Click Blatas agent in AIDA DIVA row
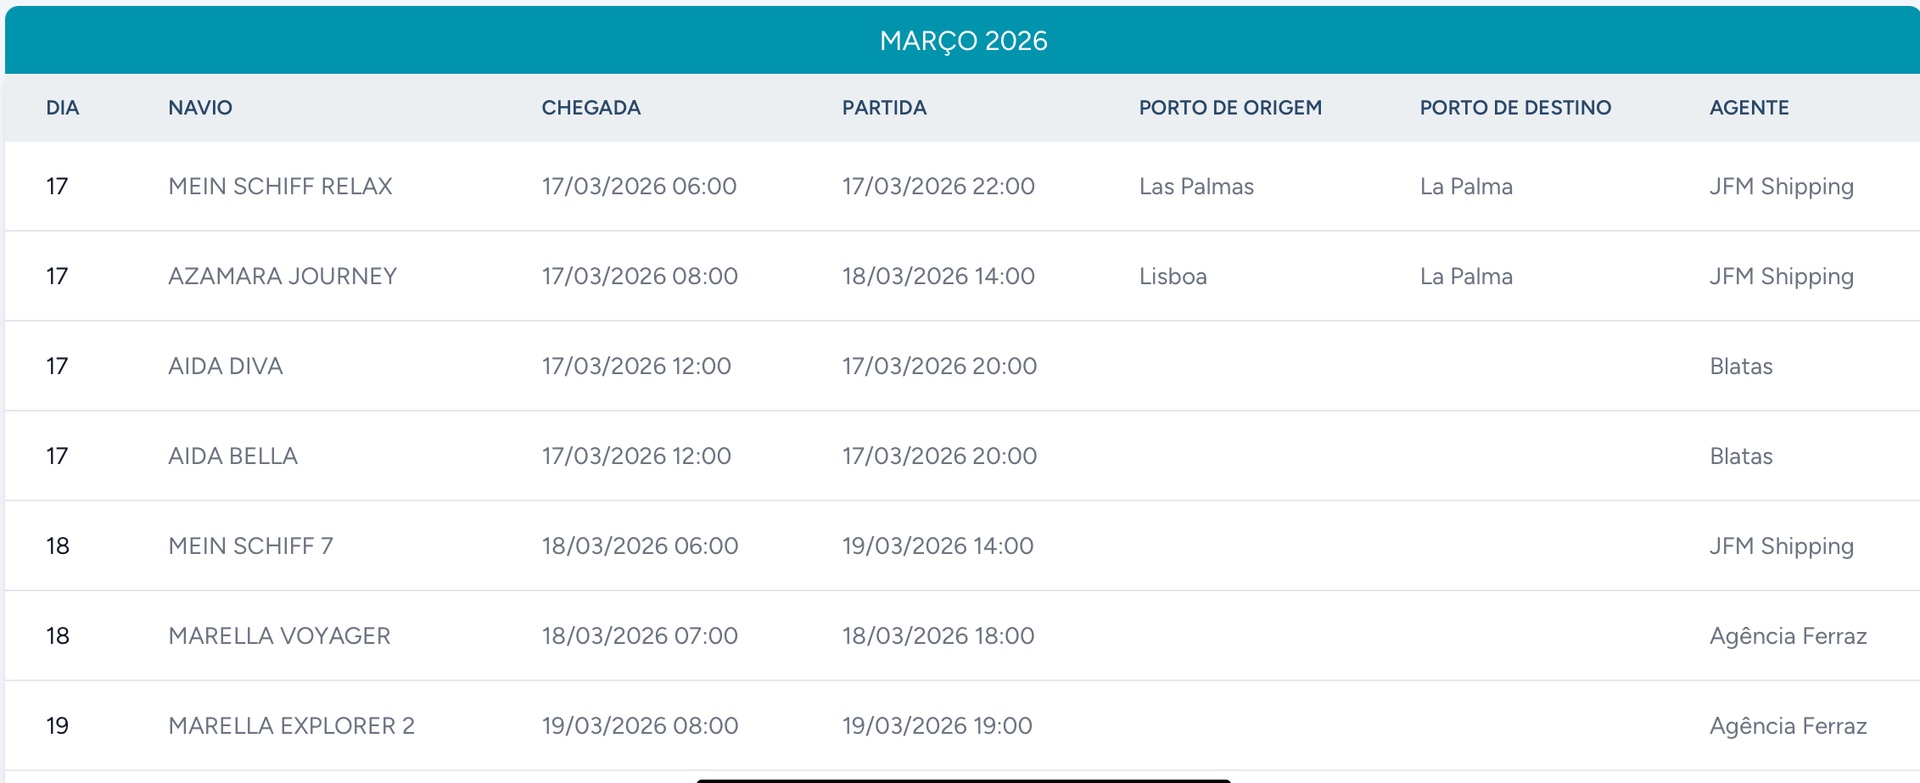 pos(1741,366)
